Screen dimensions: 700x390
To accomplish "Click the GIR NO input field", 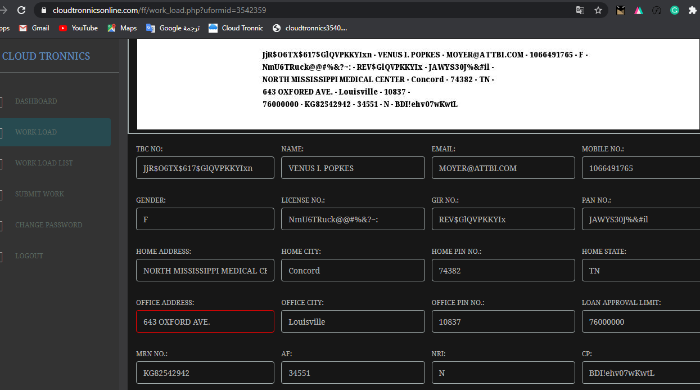I will [503, 219].
